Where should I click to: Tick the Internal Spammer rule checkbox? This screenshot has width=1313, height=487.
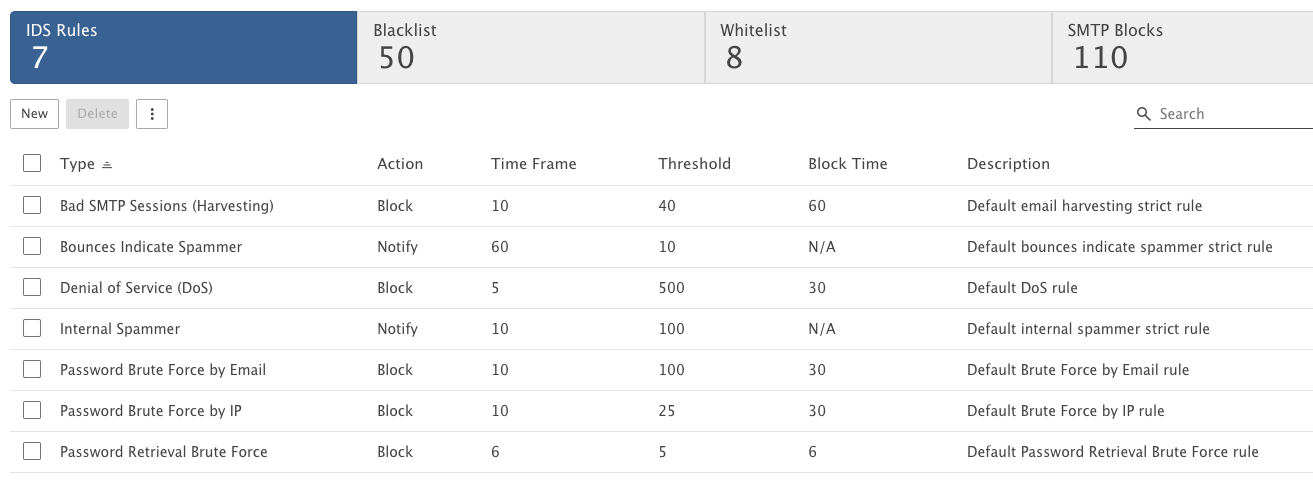pos(32,328)
